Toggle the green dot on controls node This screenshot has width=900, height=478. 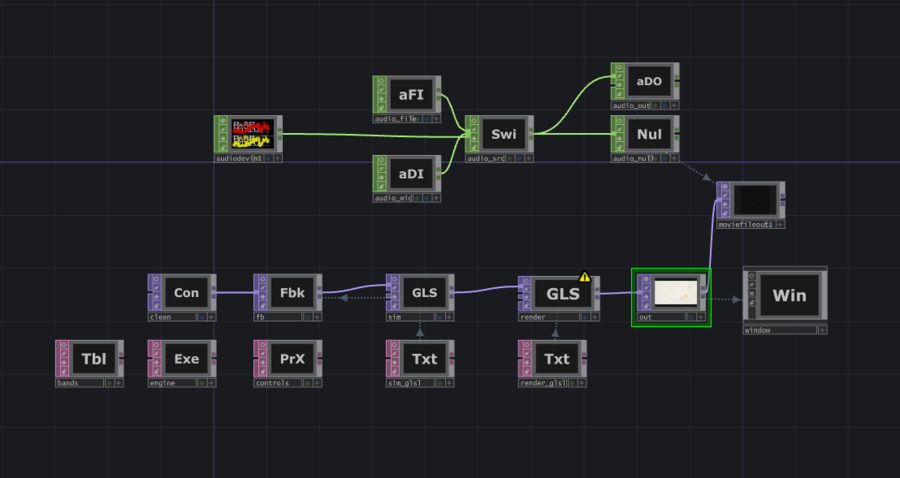[x=308, y=383]
